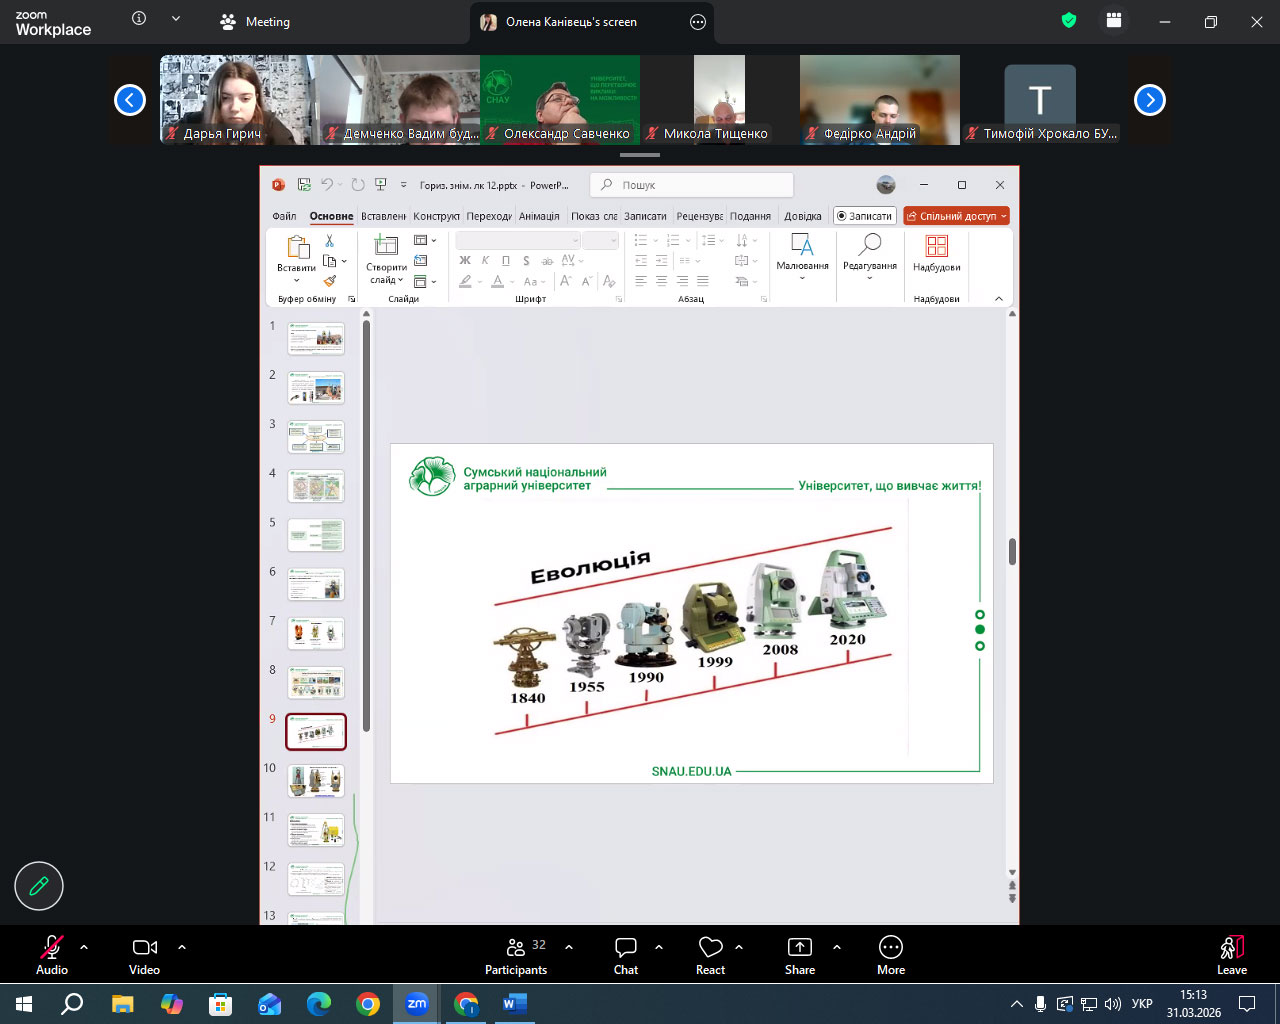1280x1024 pixels.
Task: Open meeting info circle icon
Action: coord(139,19)
